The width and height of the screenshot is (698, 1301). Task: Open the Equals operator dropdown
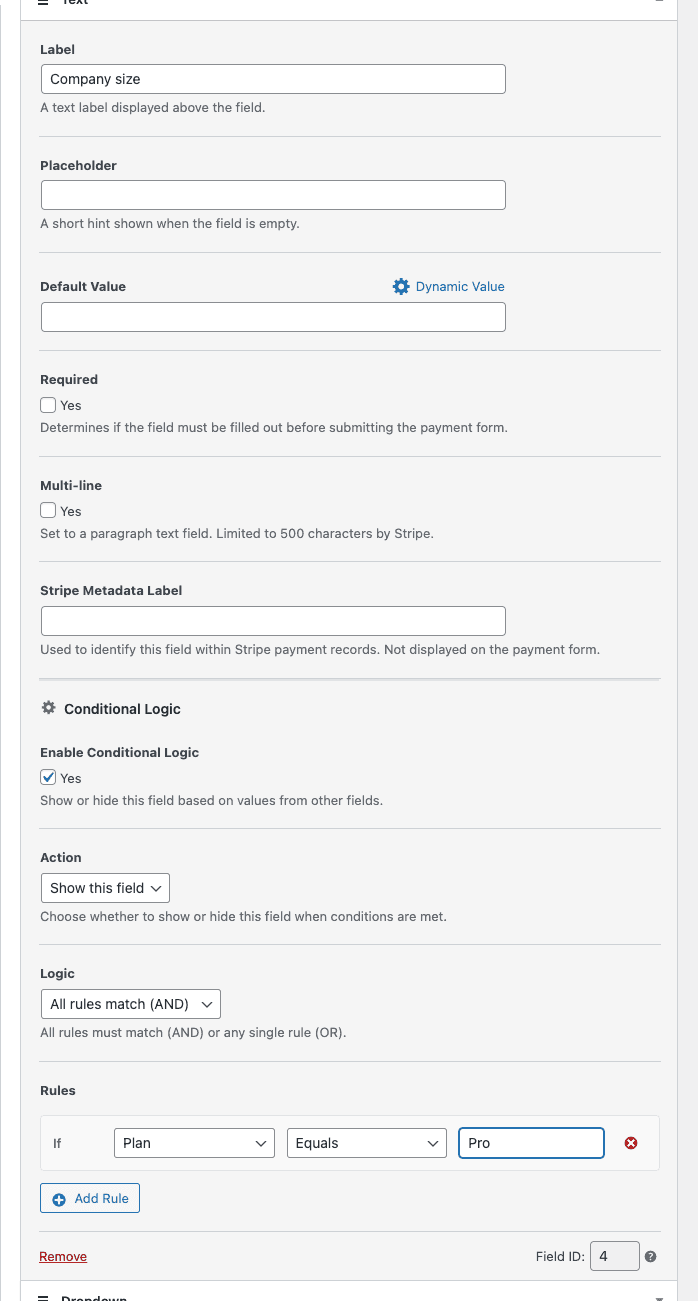coord(367,1143)
